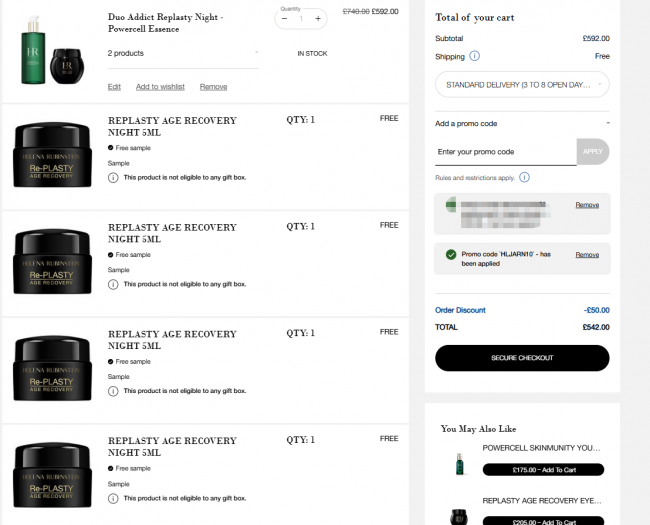Click the Apply promo button
The width and height of the screenshot is (650, 525).
(593, 152)
